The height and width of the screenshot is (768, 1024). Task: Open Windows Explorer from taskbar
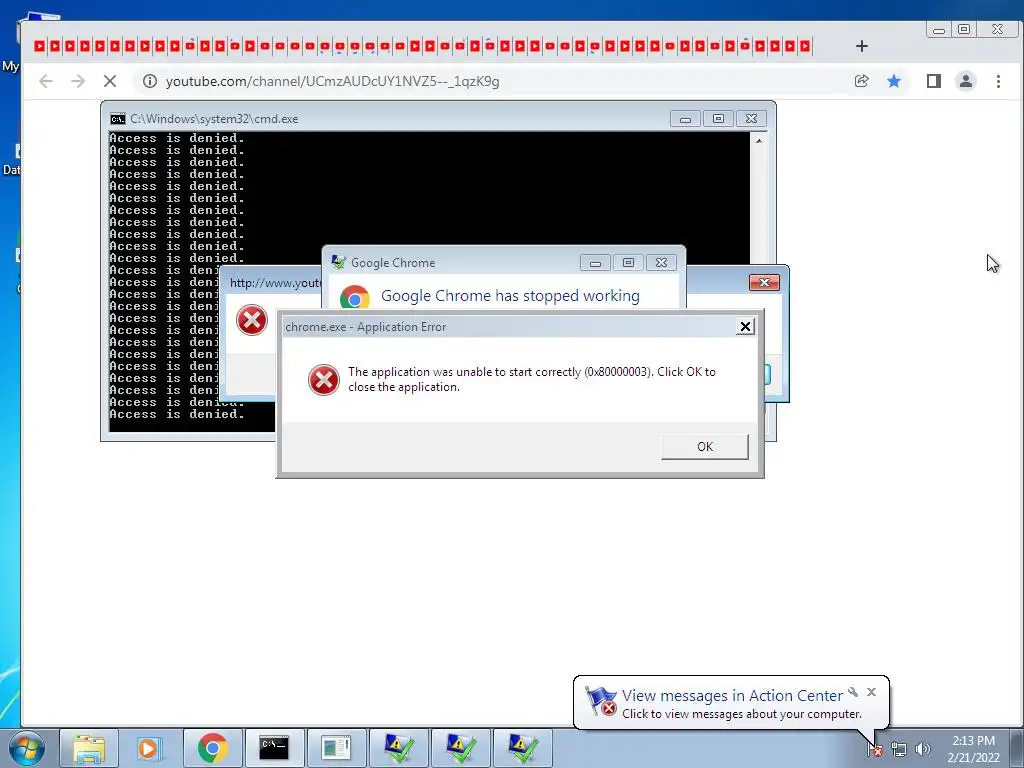[89, 748]
